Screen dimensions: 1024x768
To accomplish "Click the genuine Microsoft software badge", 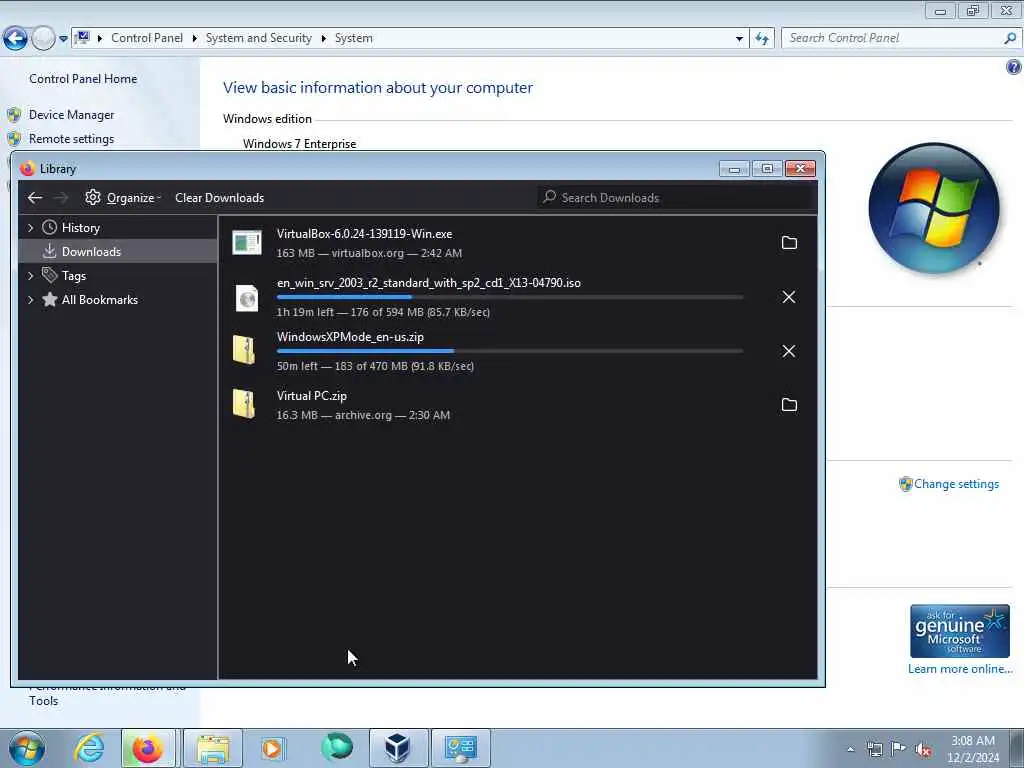I will pyautogui.click(x=960, y=631).
